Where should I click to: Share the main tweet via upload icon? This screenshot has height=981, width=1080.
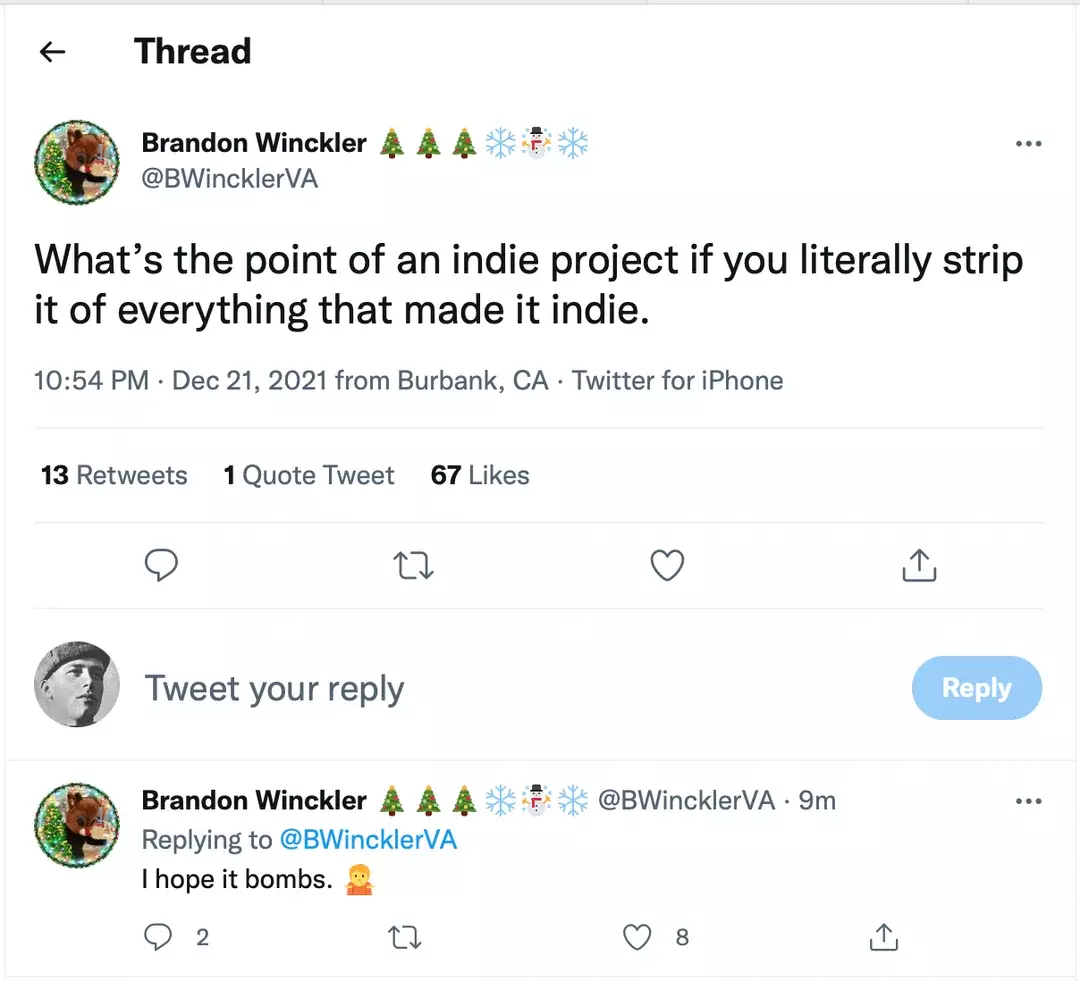pyautogui.click(x=920, y=565)
